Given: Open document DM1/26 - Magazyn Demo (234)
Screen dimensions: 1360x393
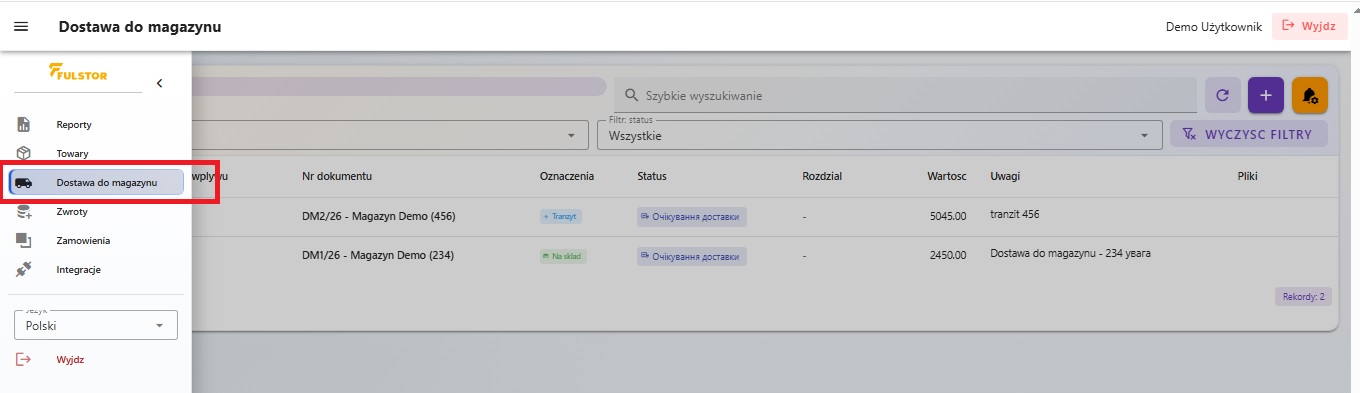Looking at the screenshot, I should pos(378,255).
